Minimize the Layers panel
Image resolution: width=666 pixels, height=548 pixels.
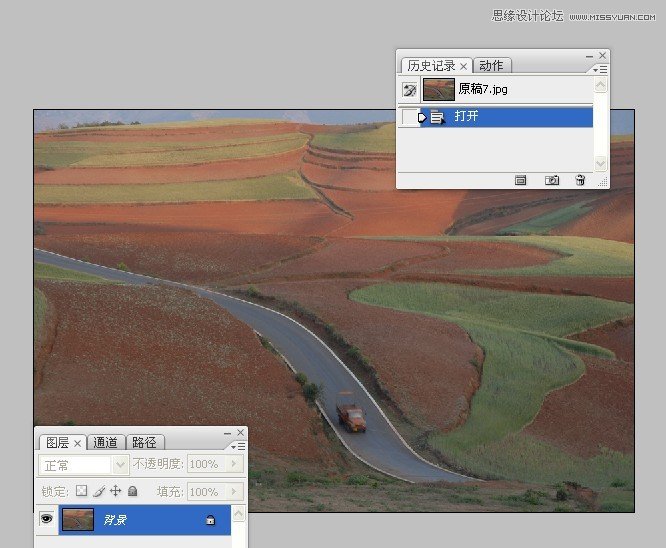[227, 433]
